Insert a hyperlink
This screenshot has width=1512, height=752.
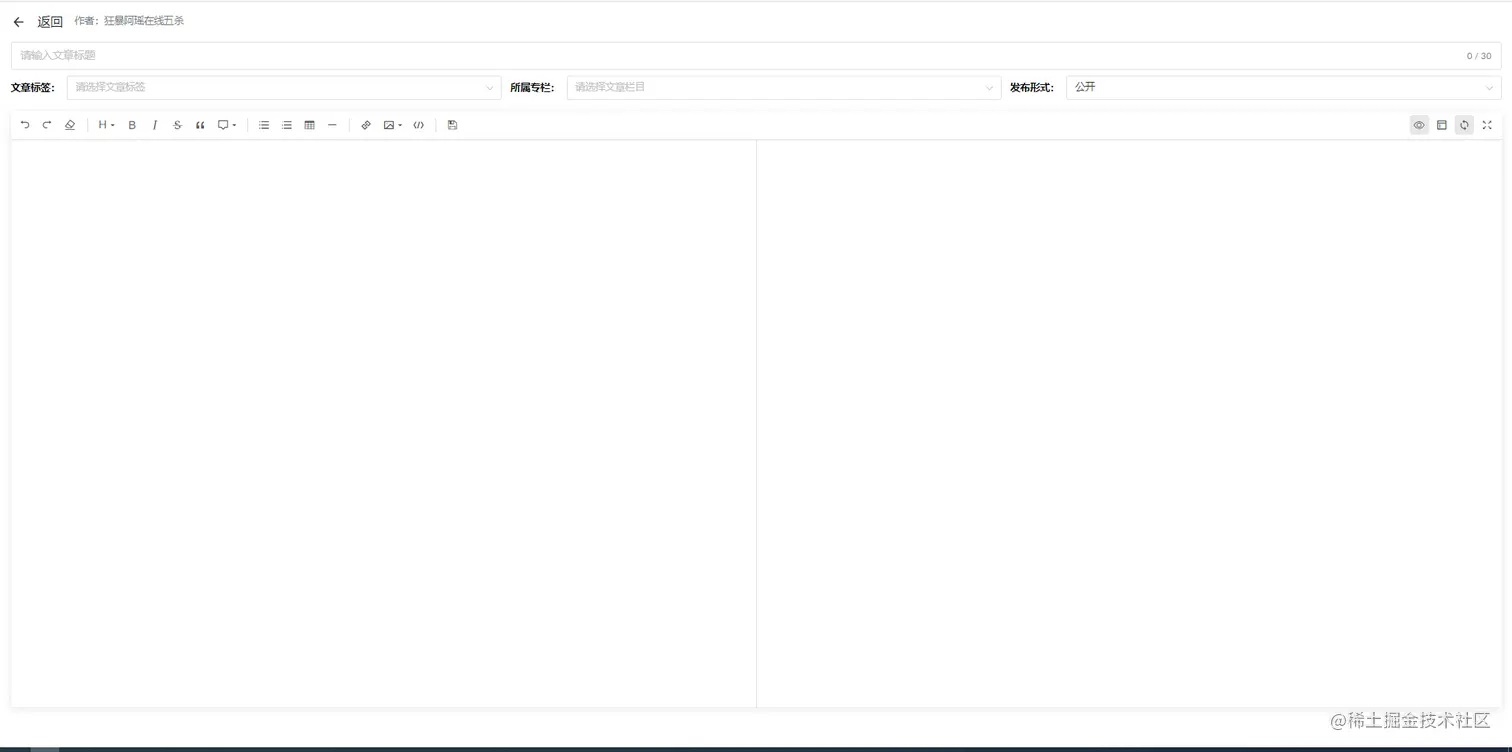coord(366,125)
